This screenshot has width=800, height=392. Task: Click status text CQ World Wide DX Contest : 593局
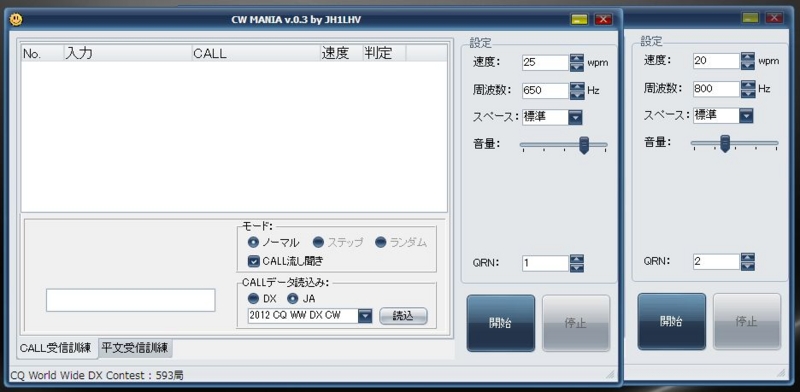pos(97,376)
